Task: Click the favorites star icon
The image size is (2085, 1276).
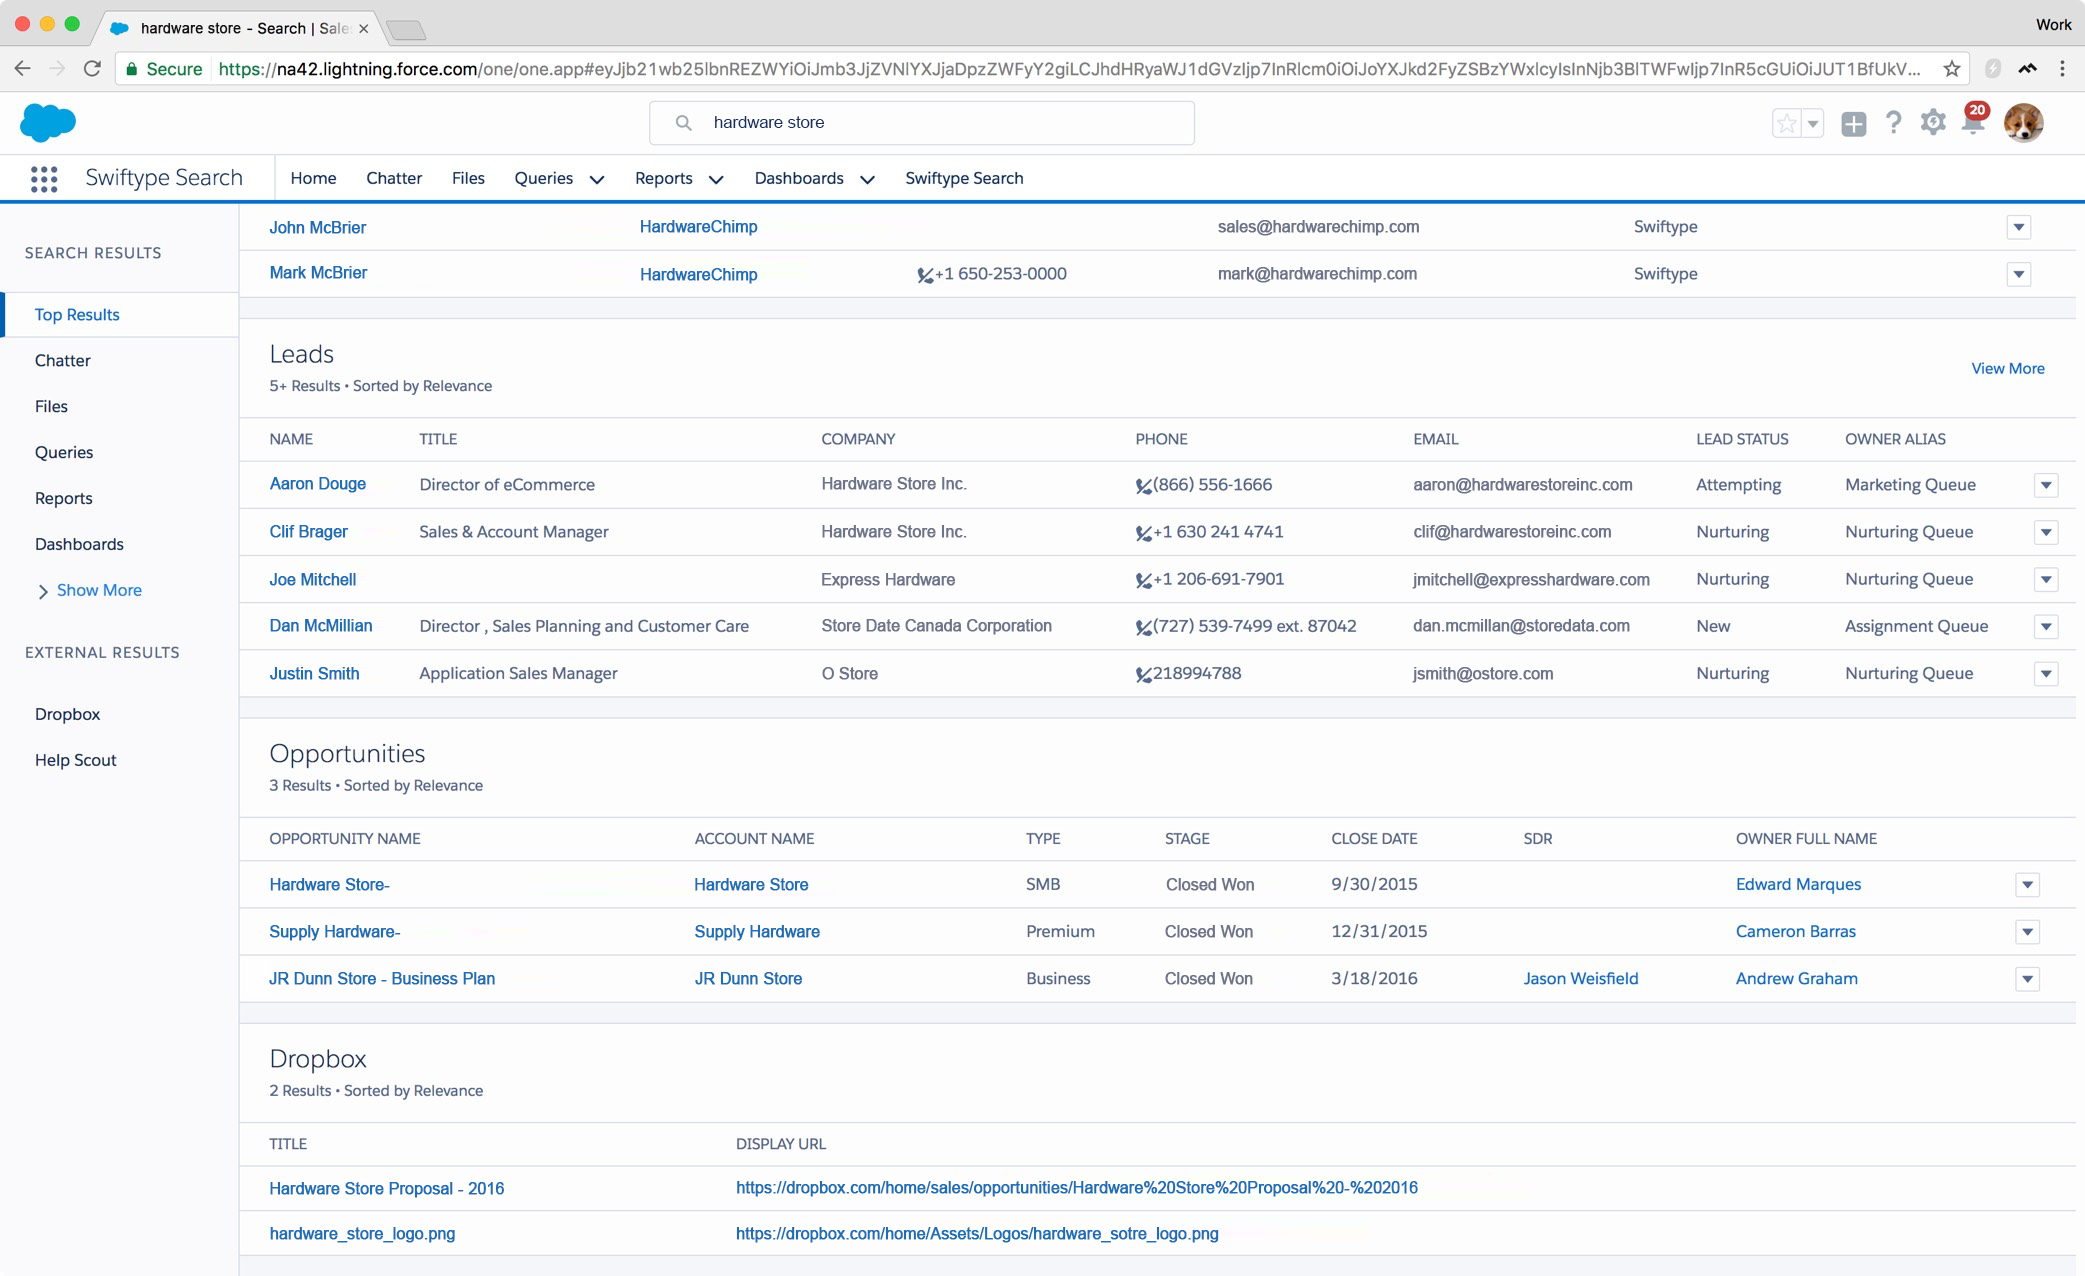Action: [1786, 123]
